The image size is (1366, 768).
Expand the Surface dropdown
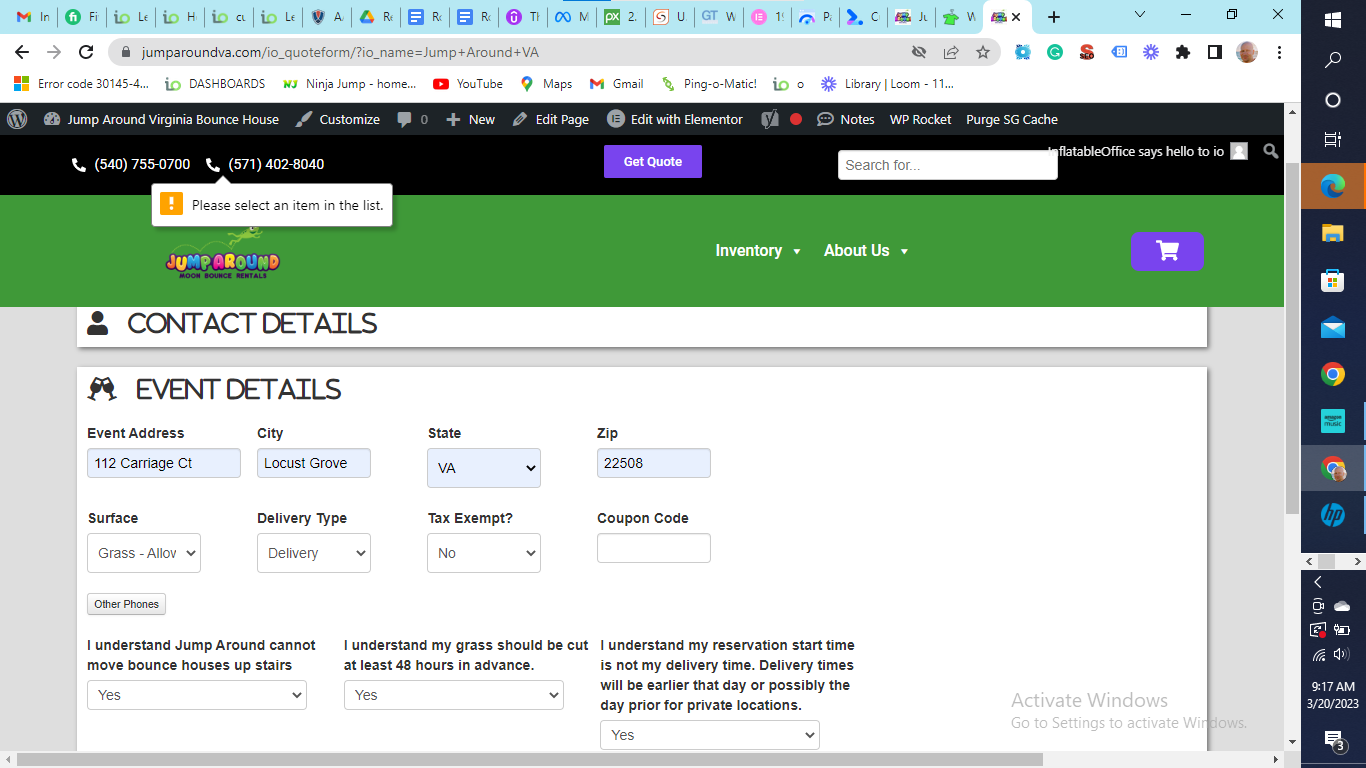point(144,553)
